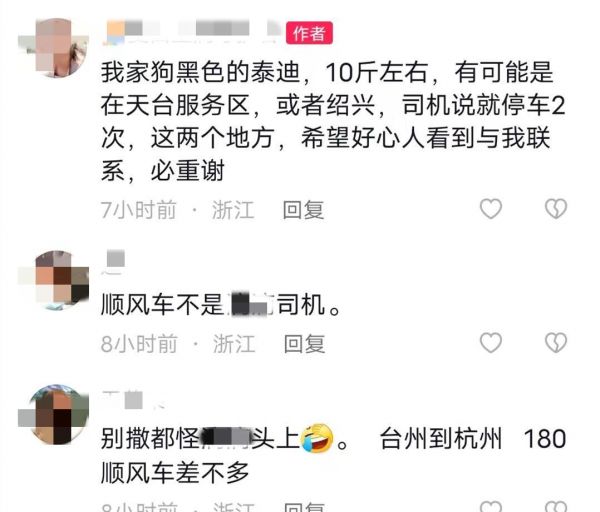Dislike the 顺风车不是 司机 comment
600x512 pixels.
click(556, 342)
